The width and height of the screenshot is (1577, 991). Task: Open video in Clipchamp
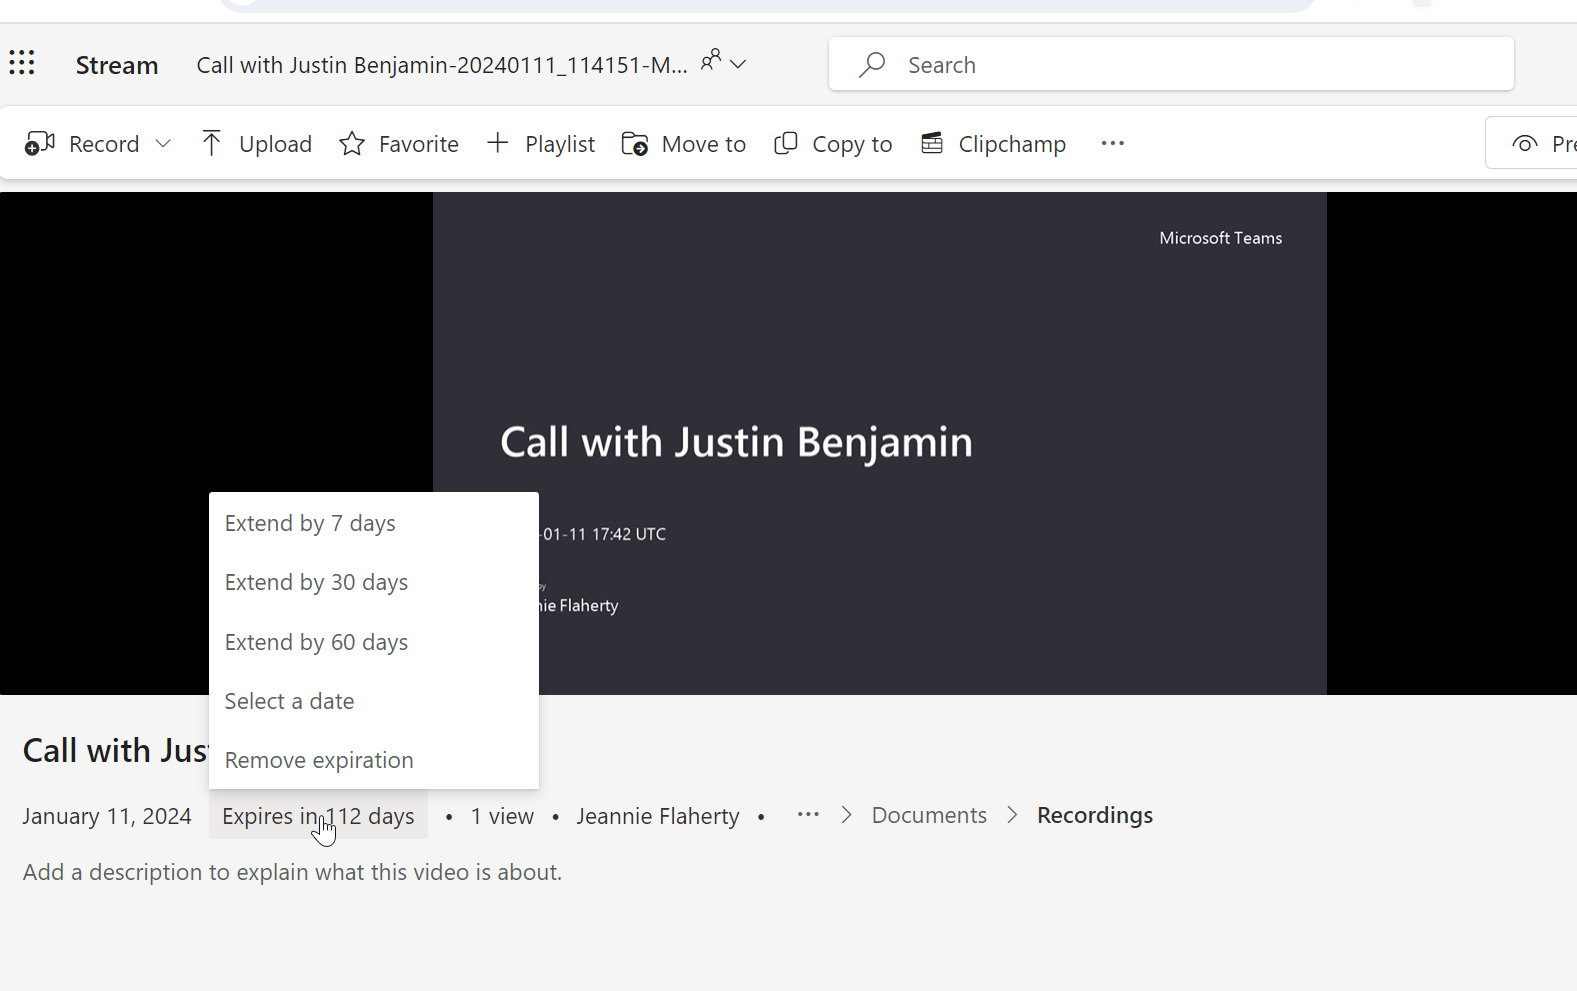993,144
